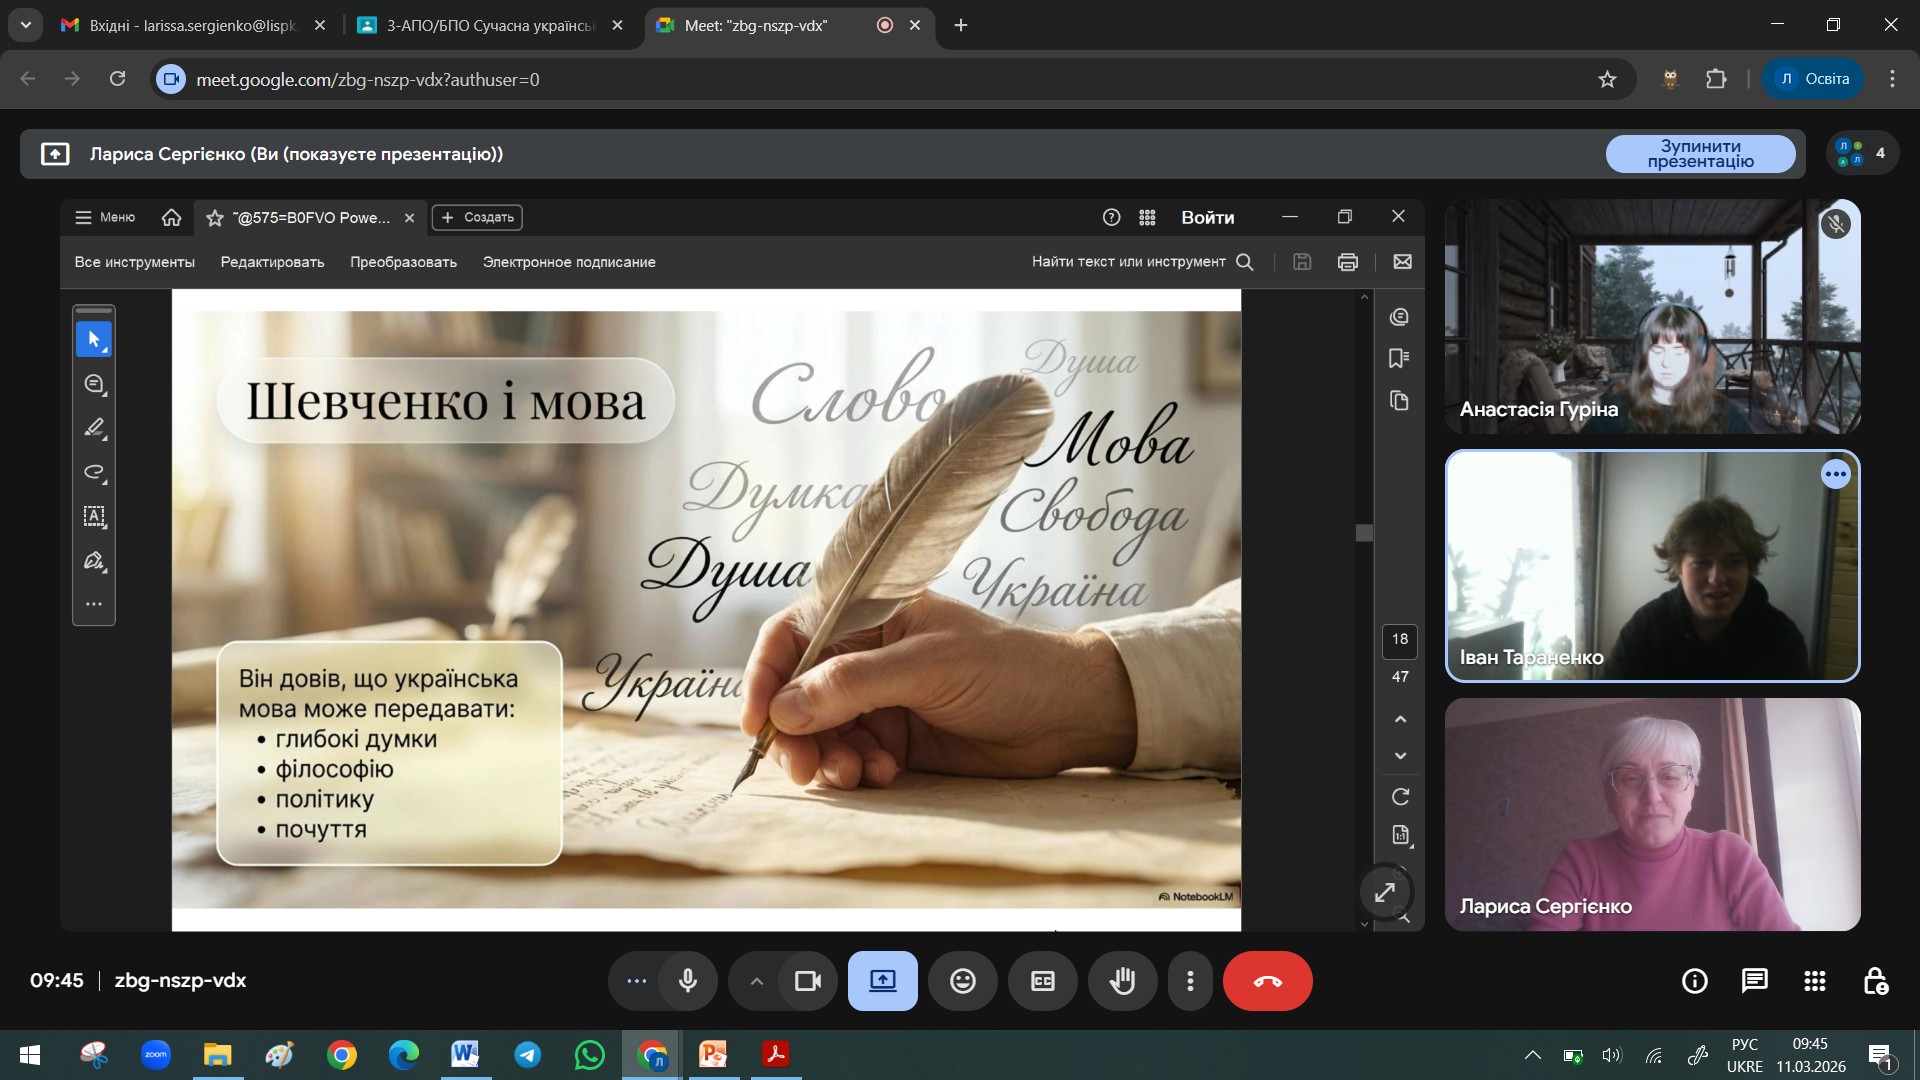Mute the microphone in Meet
Screen dimensions: 1920x1080
click(x=687, y=981)
